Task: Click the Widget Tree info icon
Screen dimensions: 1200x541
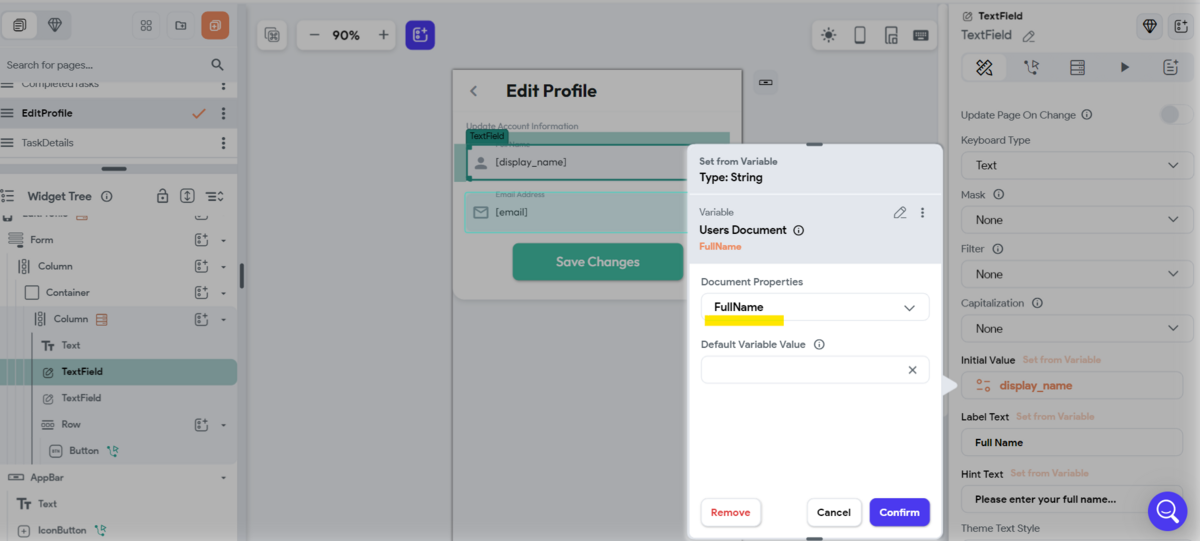Action: point(107,197)
